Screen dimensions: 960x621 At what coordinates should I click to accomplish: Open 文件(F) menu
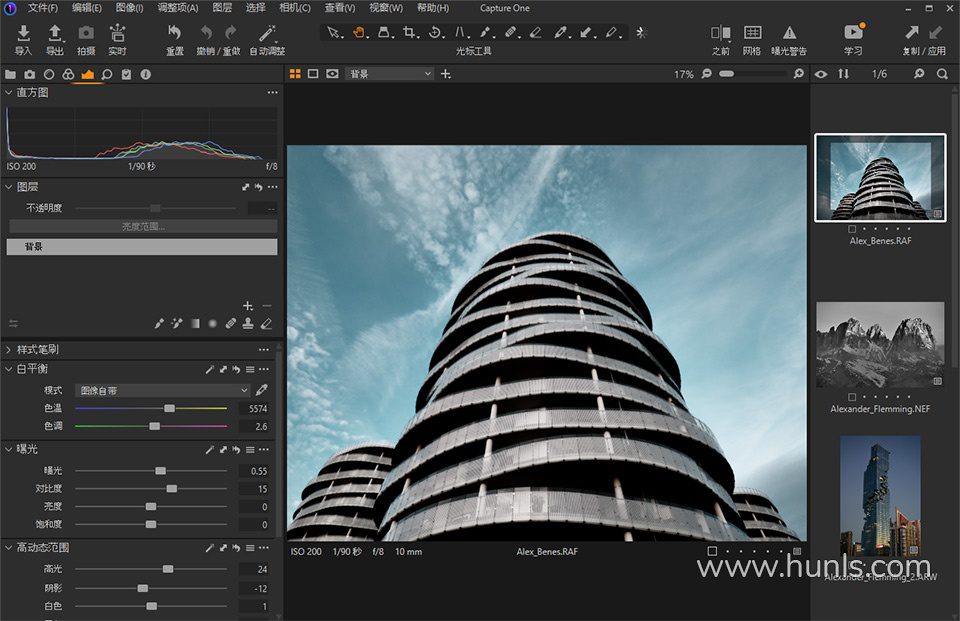pyautogui.click(x=42, y=8)
